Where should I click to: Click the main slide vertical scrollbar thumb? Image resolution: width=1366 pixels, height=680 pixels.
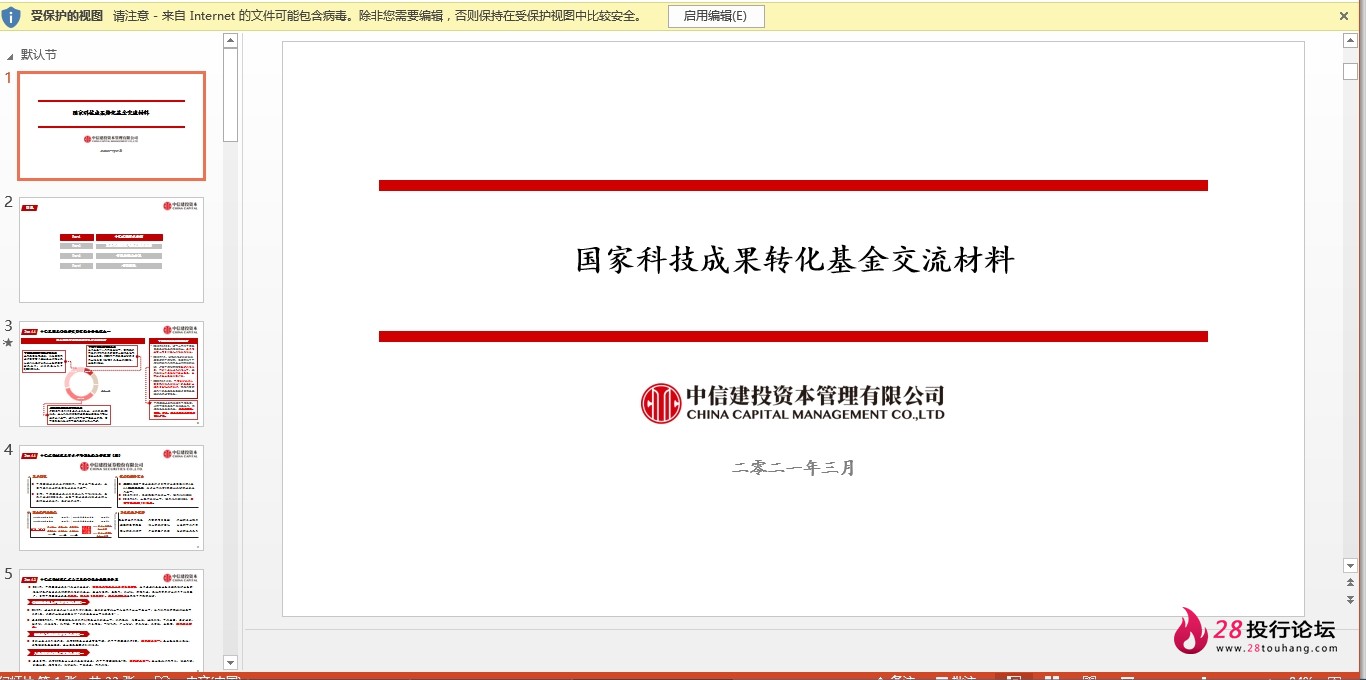pyautogui.click(x=1350, y=71)
